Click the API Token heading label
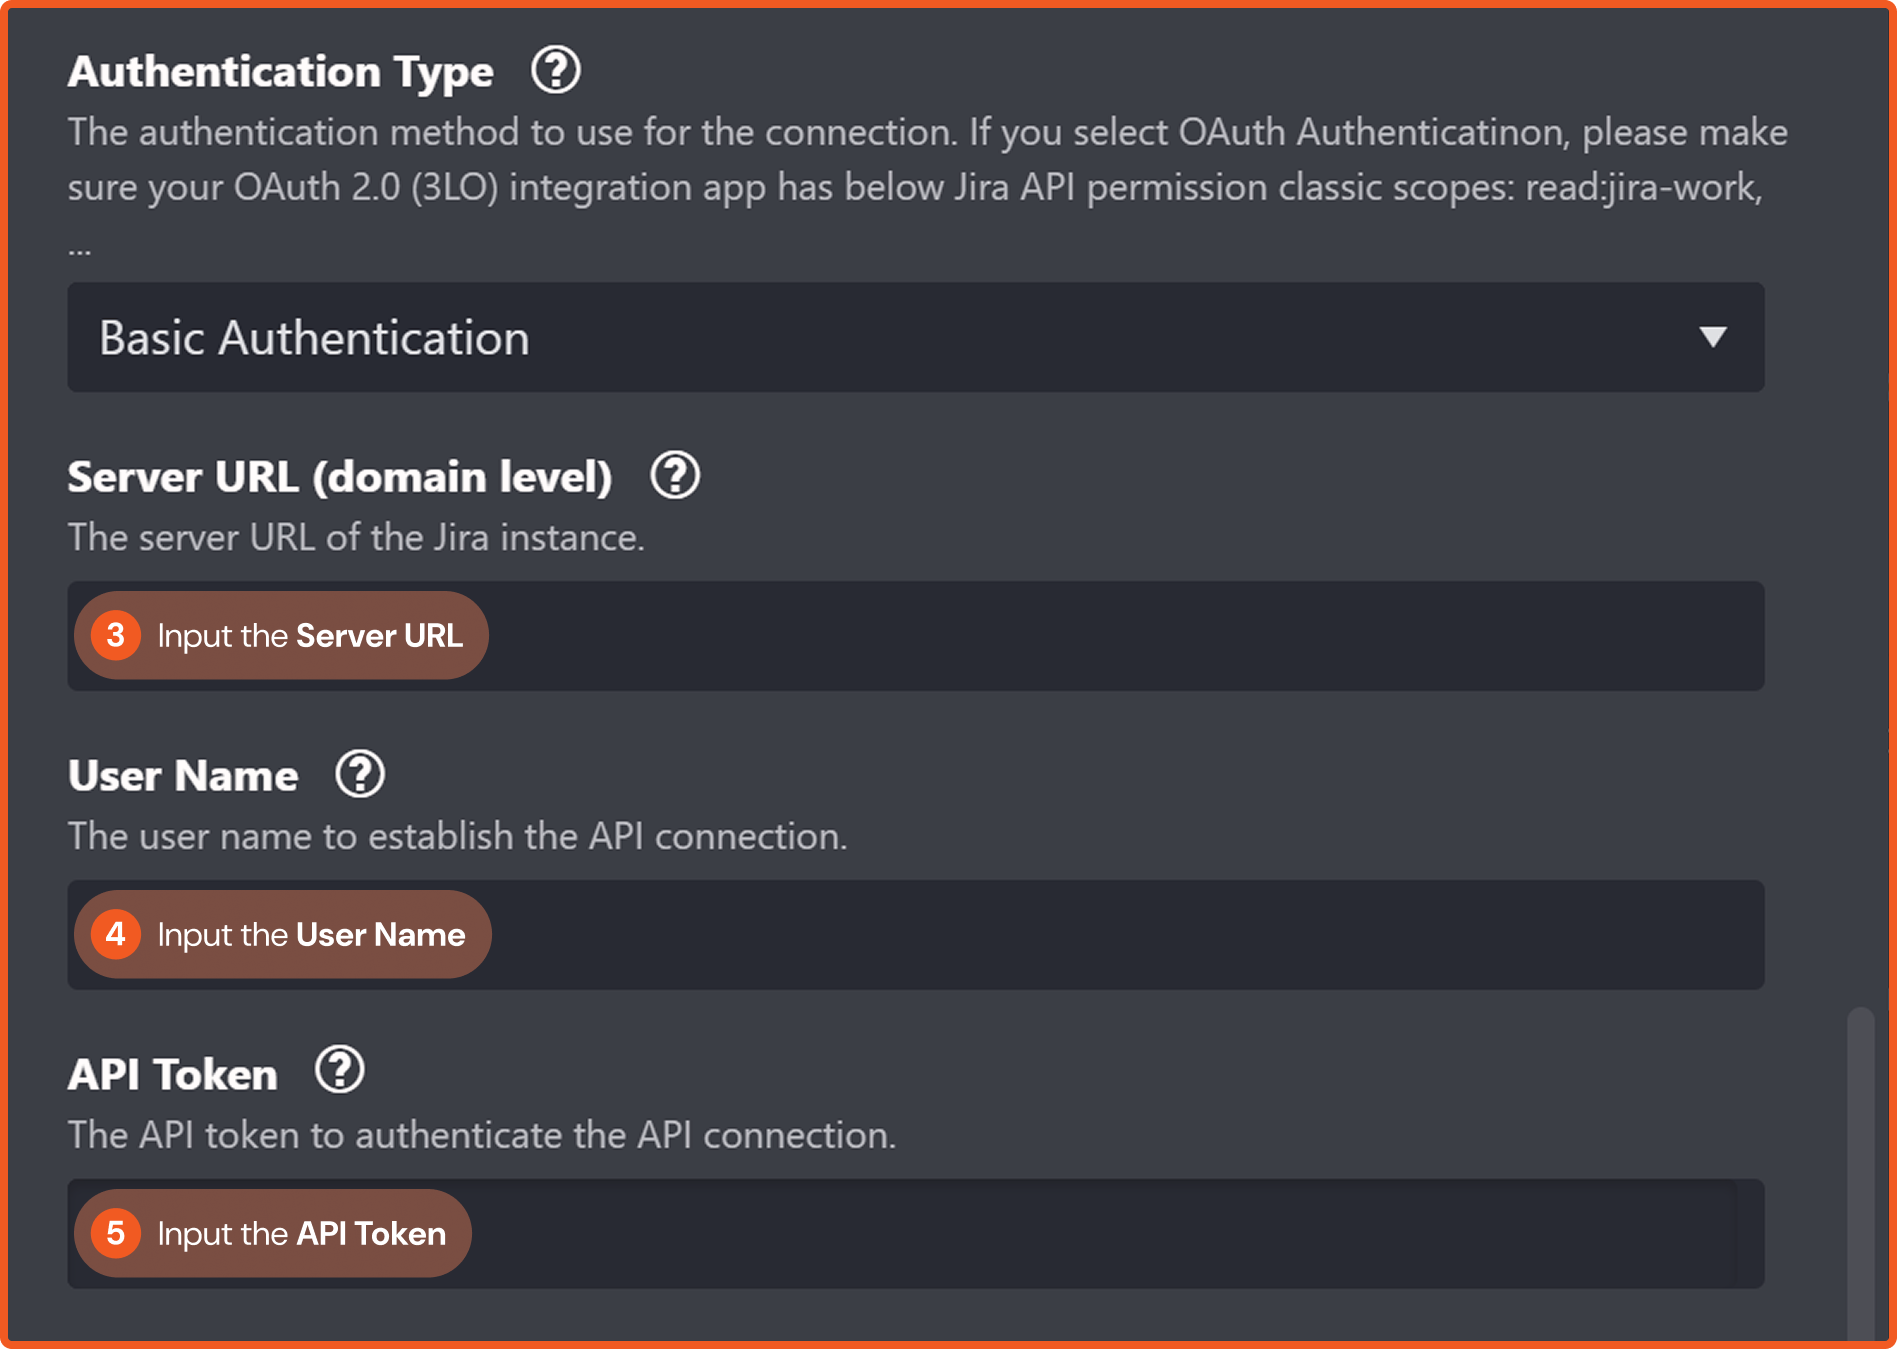1897x1349 pixels. coord(173,1075)
